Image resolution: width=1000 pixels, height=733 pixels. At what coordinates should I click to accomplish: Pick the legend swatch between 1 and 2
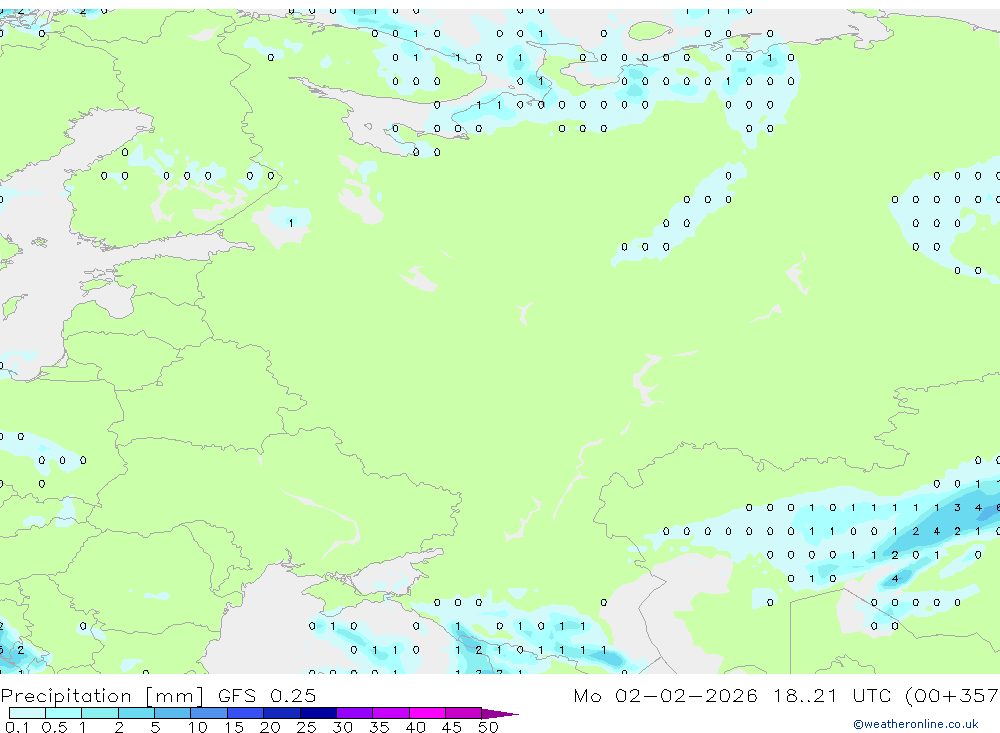tap(100, 713)
